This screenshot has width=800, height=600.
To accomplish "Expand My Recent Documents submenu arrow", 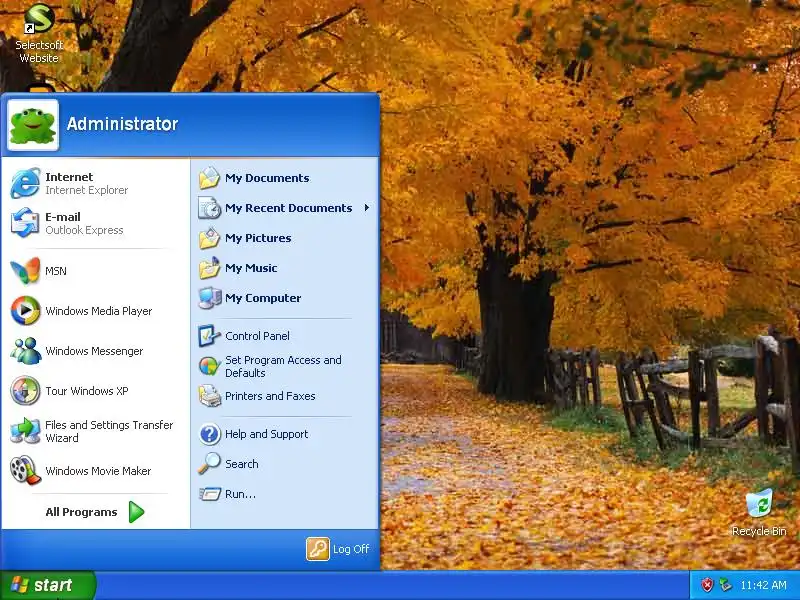I will click(x=366, y=208).
